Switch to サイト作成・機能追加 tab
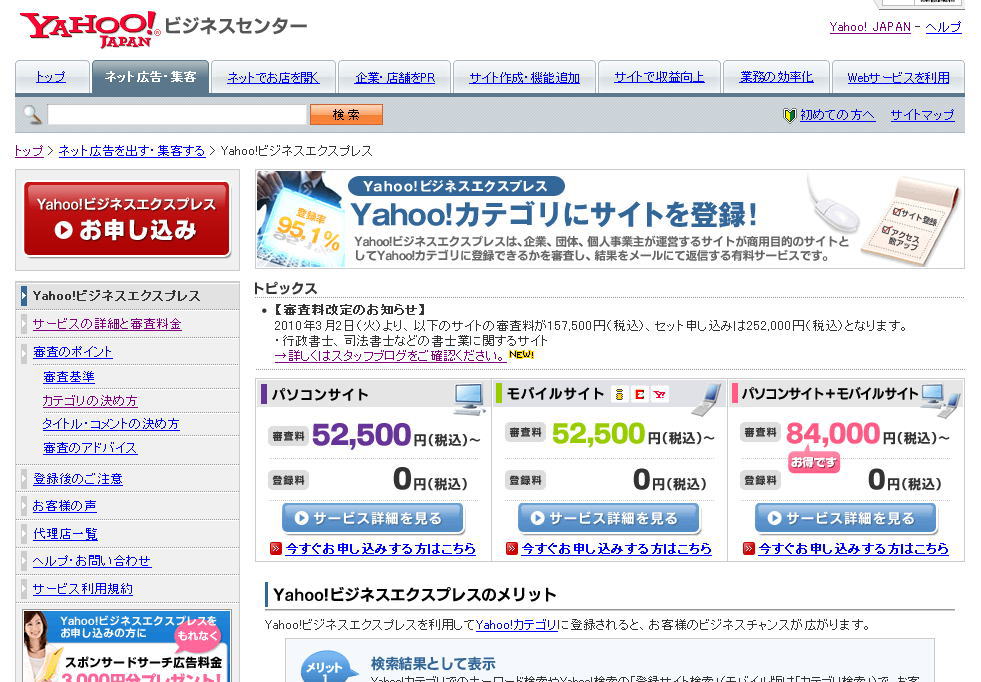The height and width of the screenshot is (682, 981). pyautogui.click(x=524, y=77)
